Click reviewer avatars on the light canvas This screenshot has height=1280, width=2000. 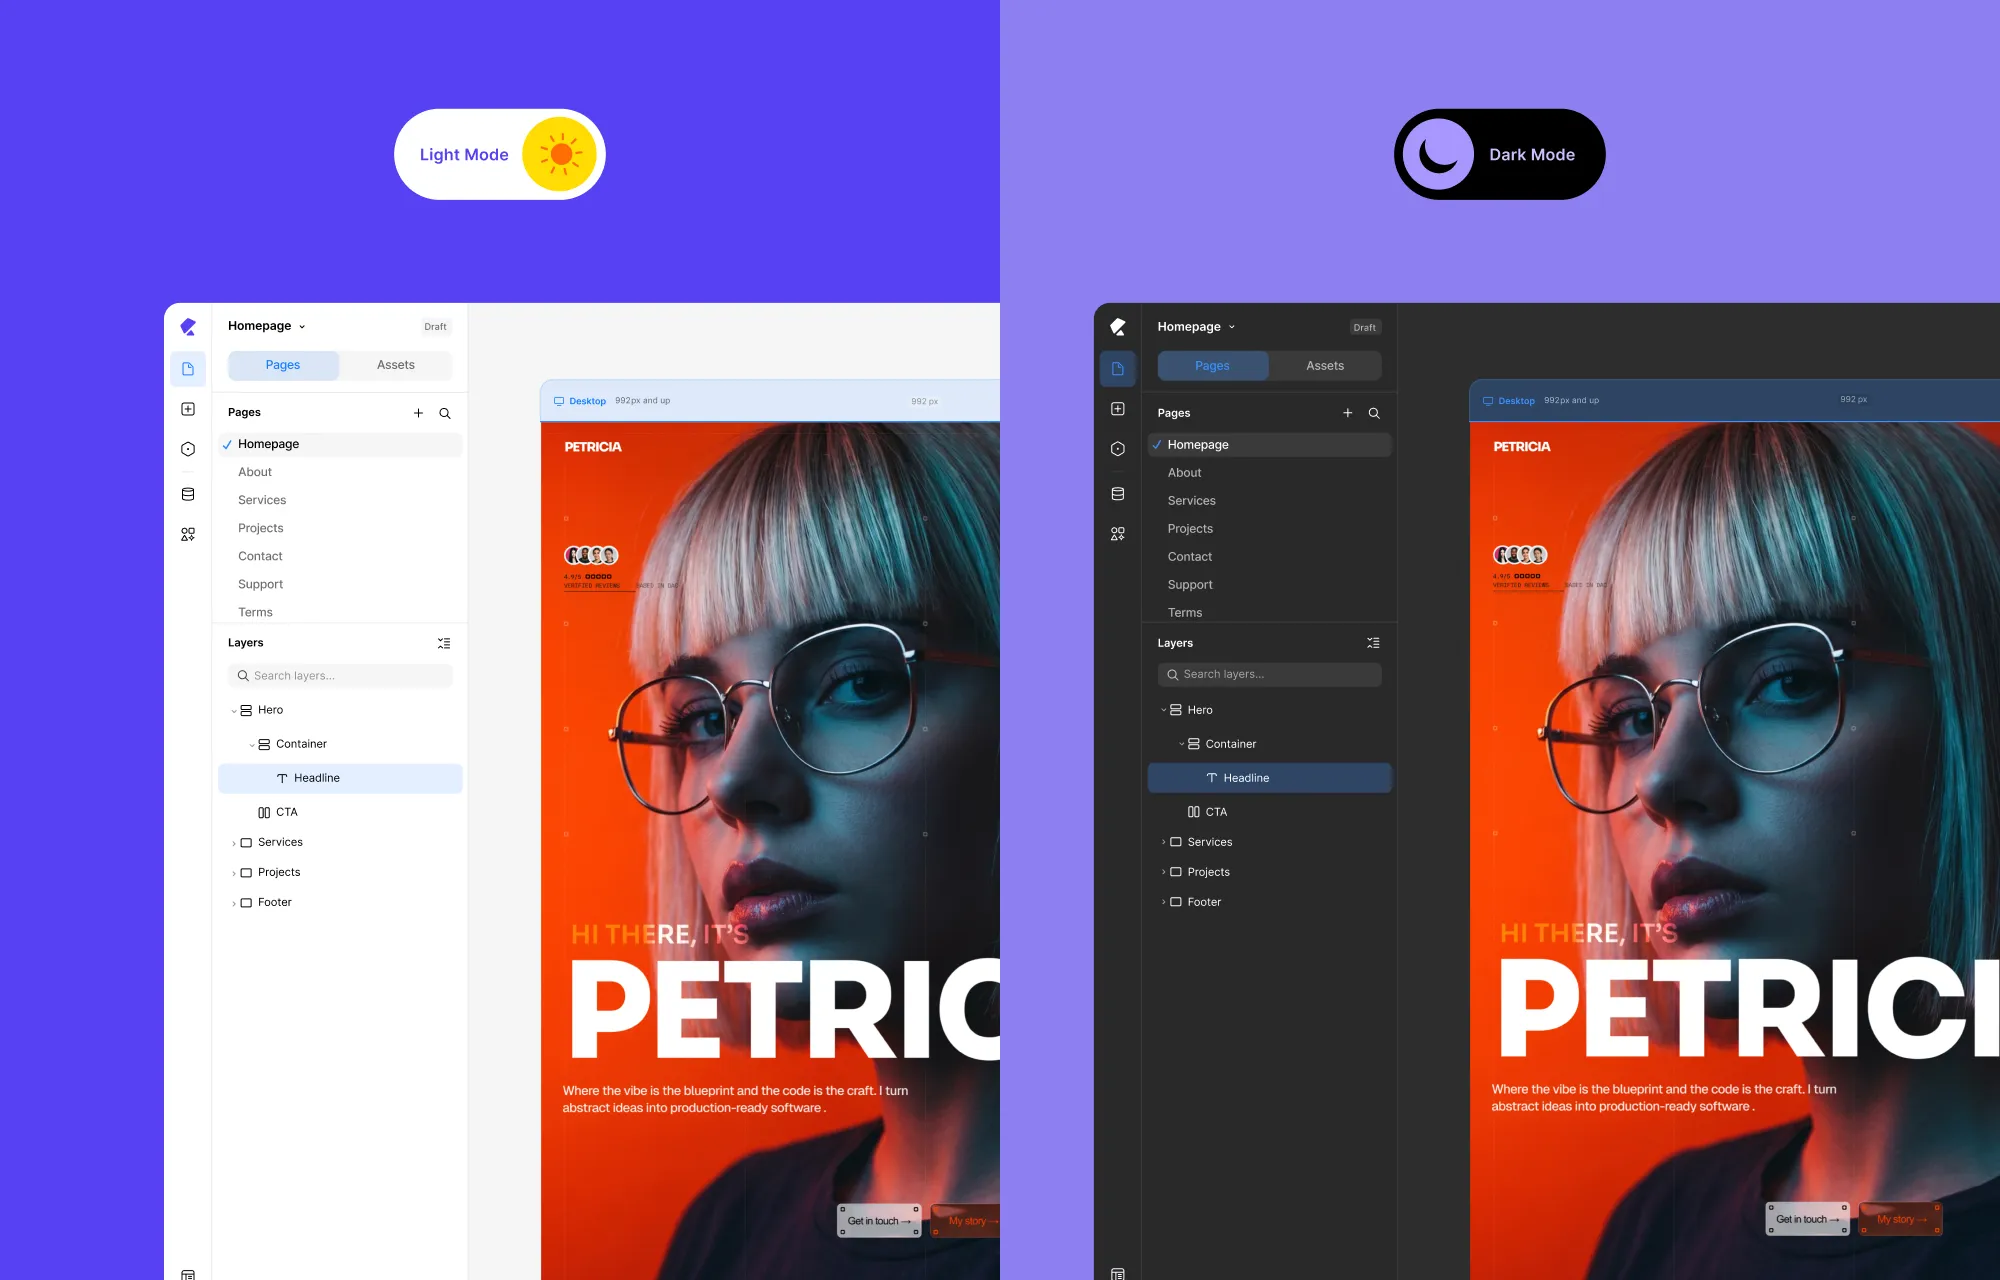point(591,555)
